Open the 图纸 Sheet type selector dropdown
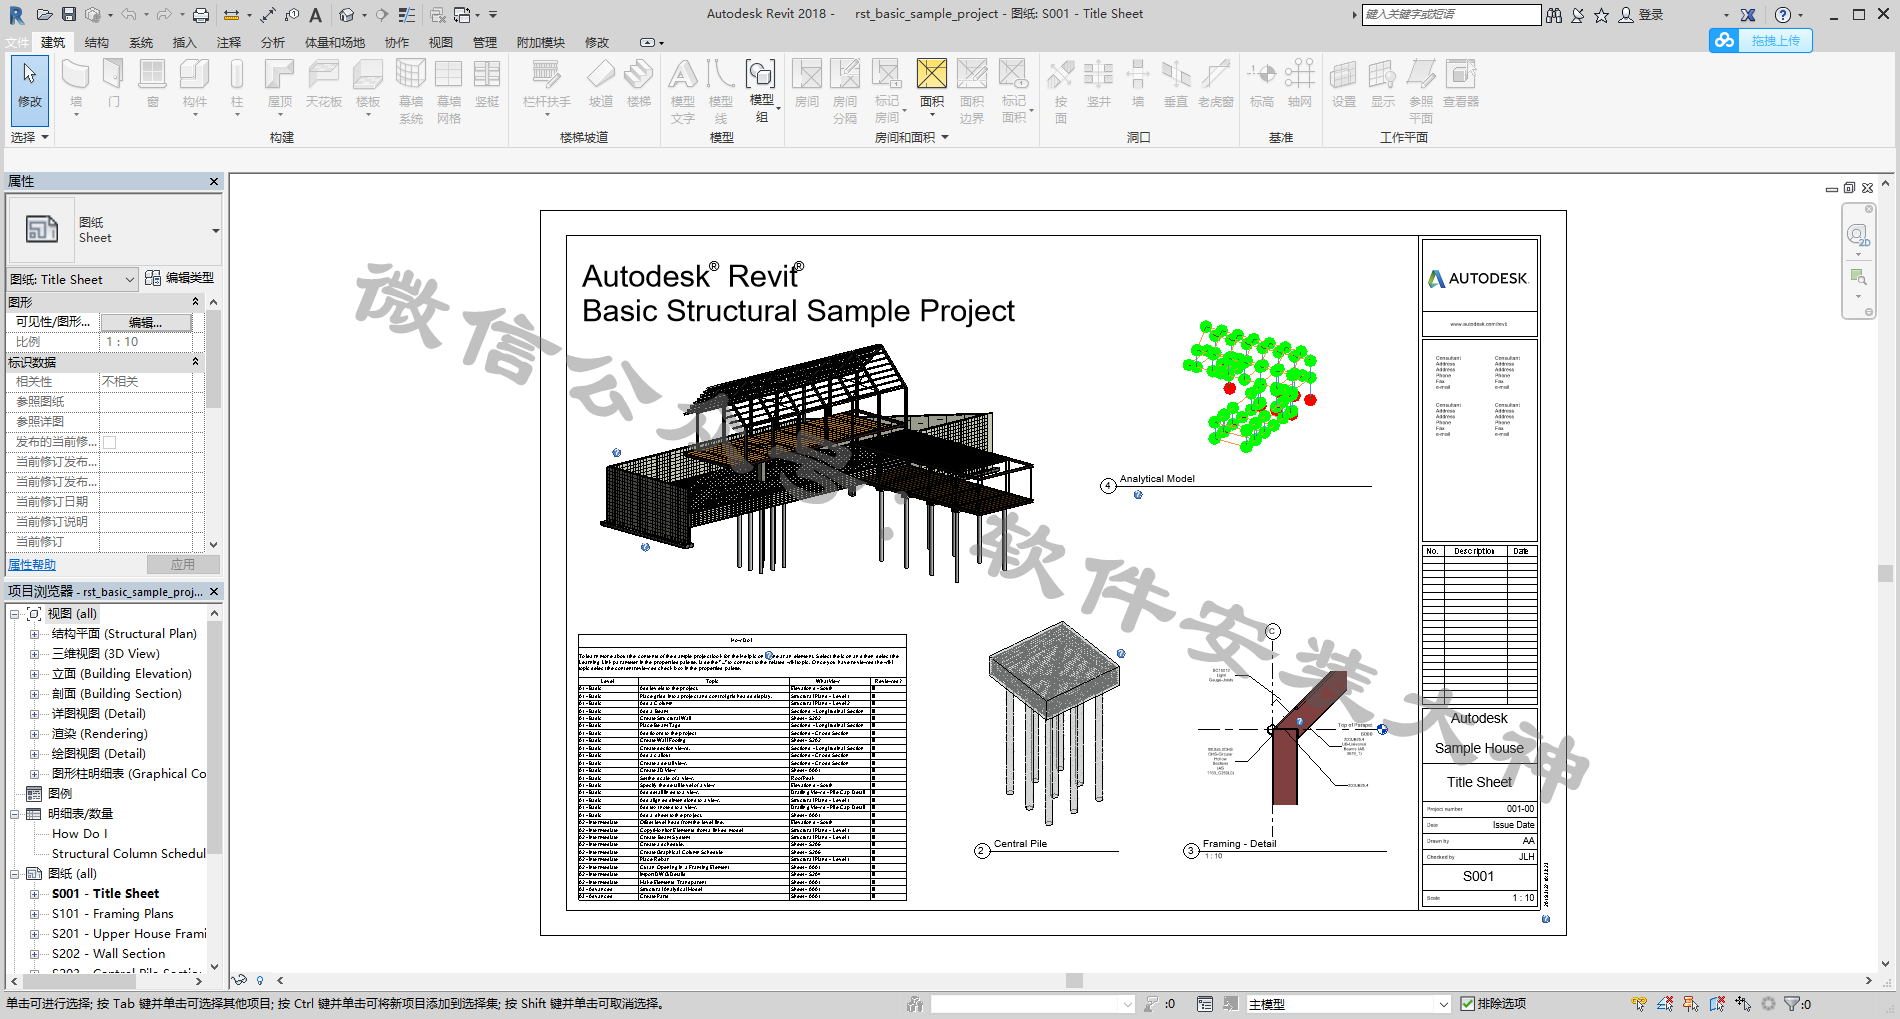This screenshot has width=1900, height=1019. click(215, 231)
